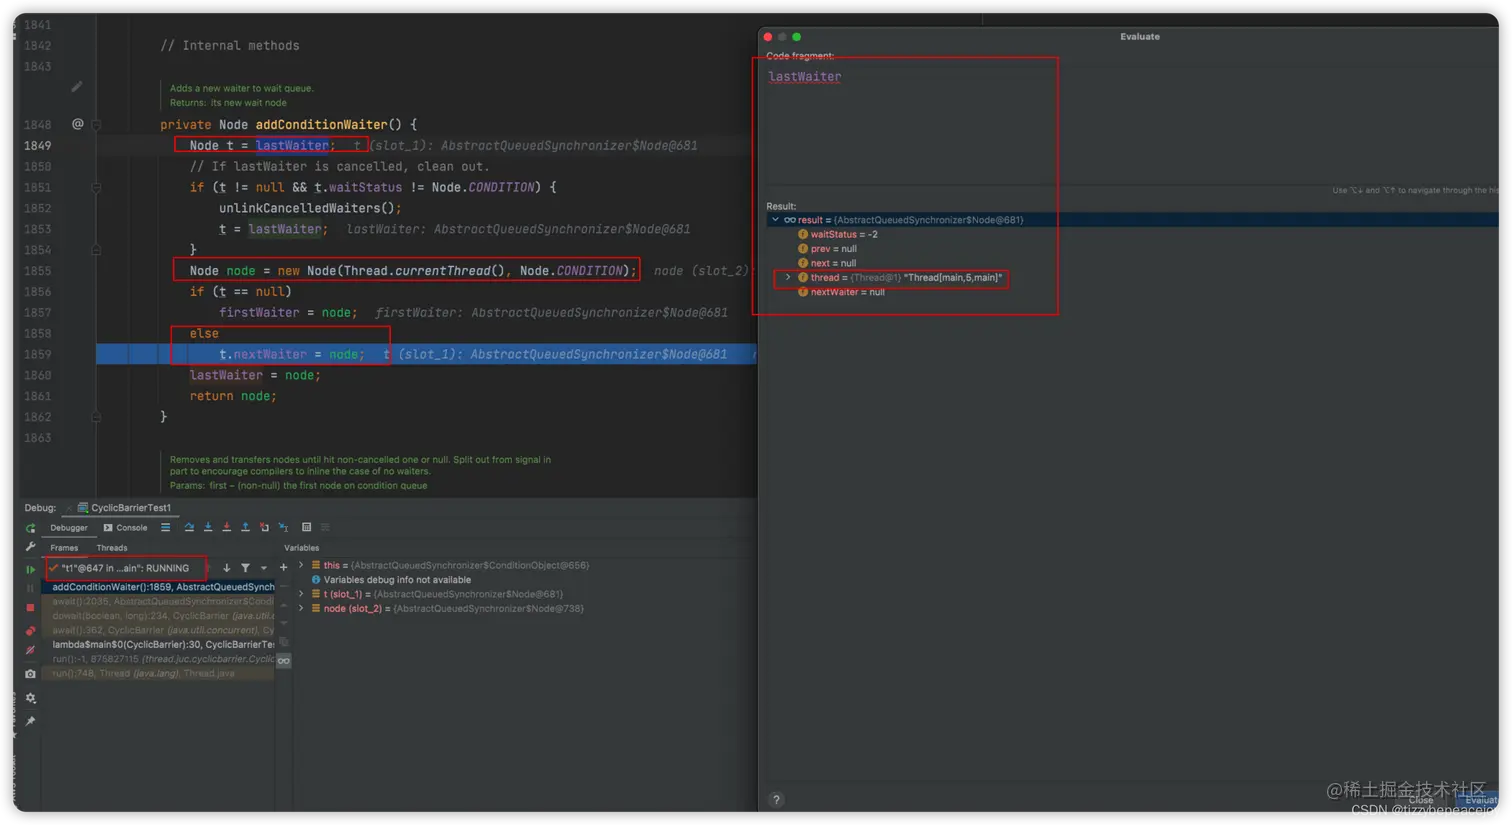Fold method at line 1848 gutter marker
The image size is (1512, 825).
point(96,125)
